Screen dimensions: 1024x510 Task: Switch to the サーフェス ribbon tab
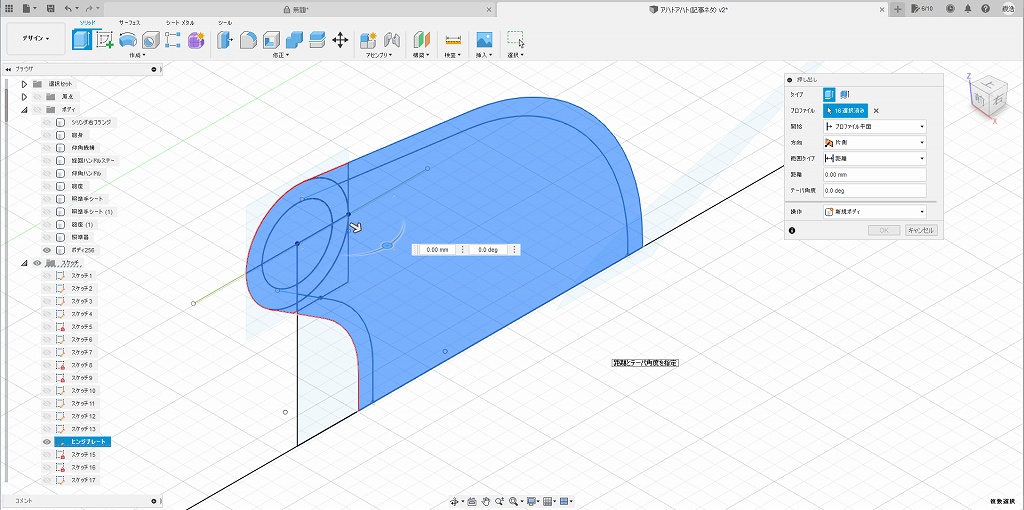[x=130, y=22]
